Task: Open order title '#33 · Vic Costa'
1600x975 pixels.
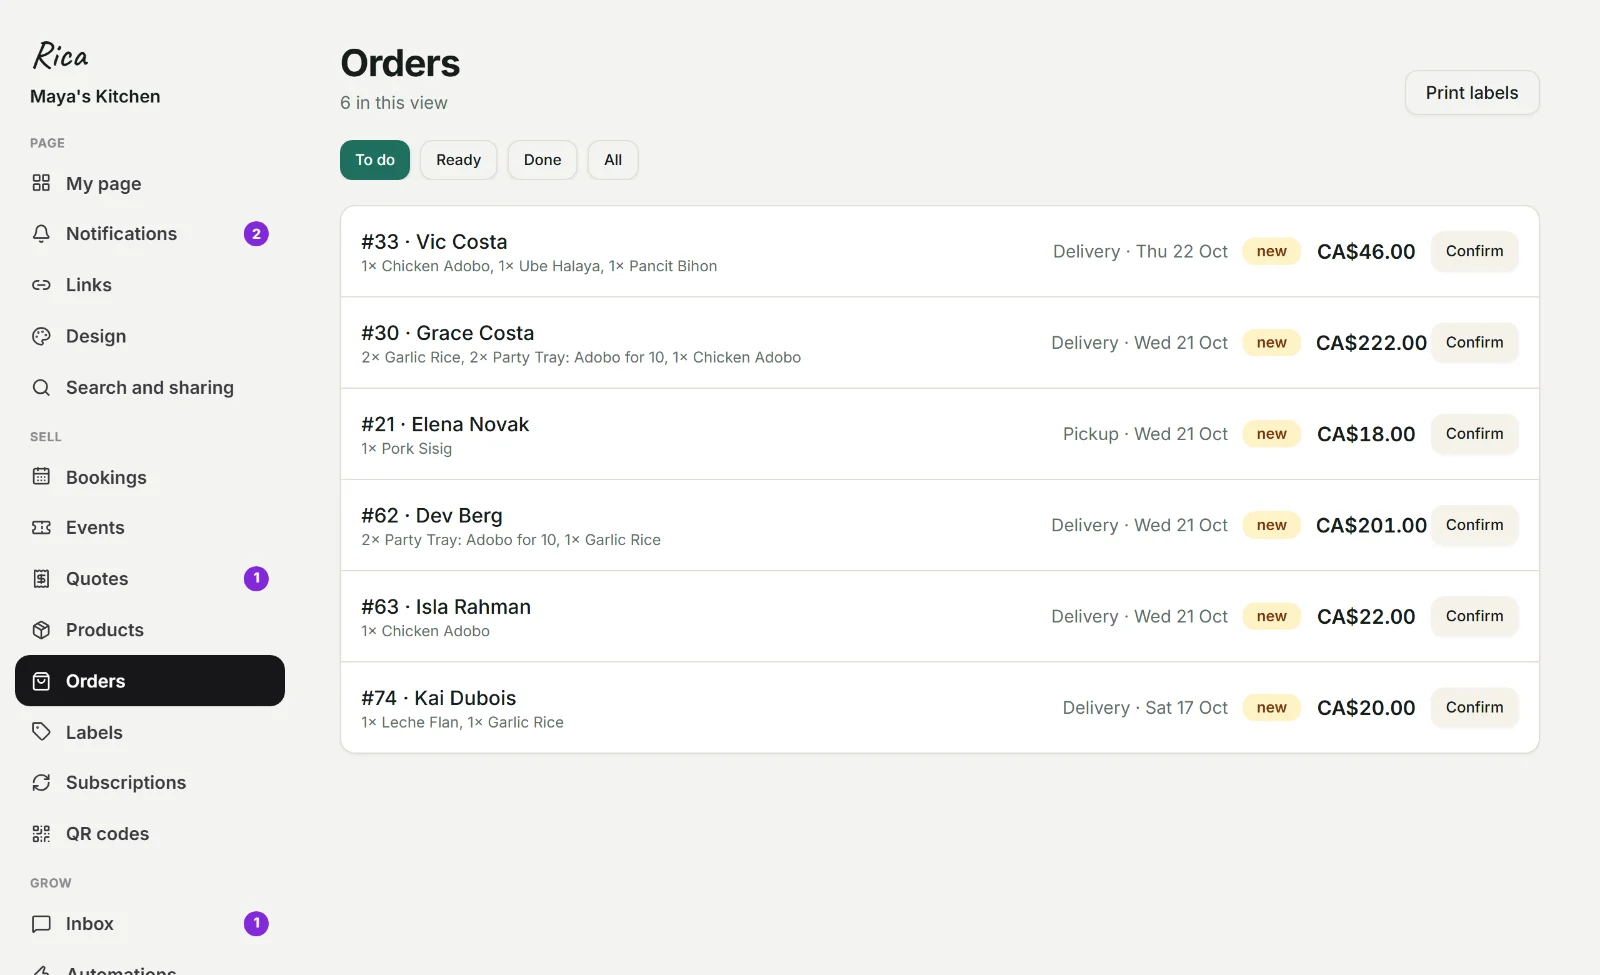Action: click(x=434, y=242)
